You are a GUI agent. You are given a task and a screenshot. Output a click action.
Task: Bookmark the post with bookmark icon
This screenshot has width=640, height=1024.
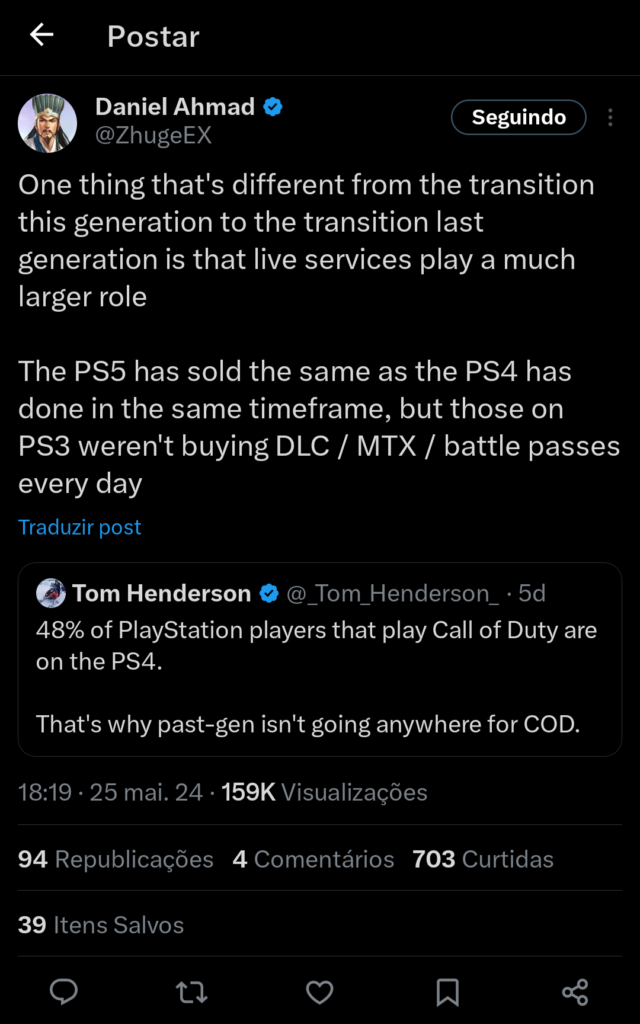tap(447, 991)
